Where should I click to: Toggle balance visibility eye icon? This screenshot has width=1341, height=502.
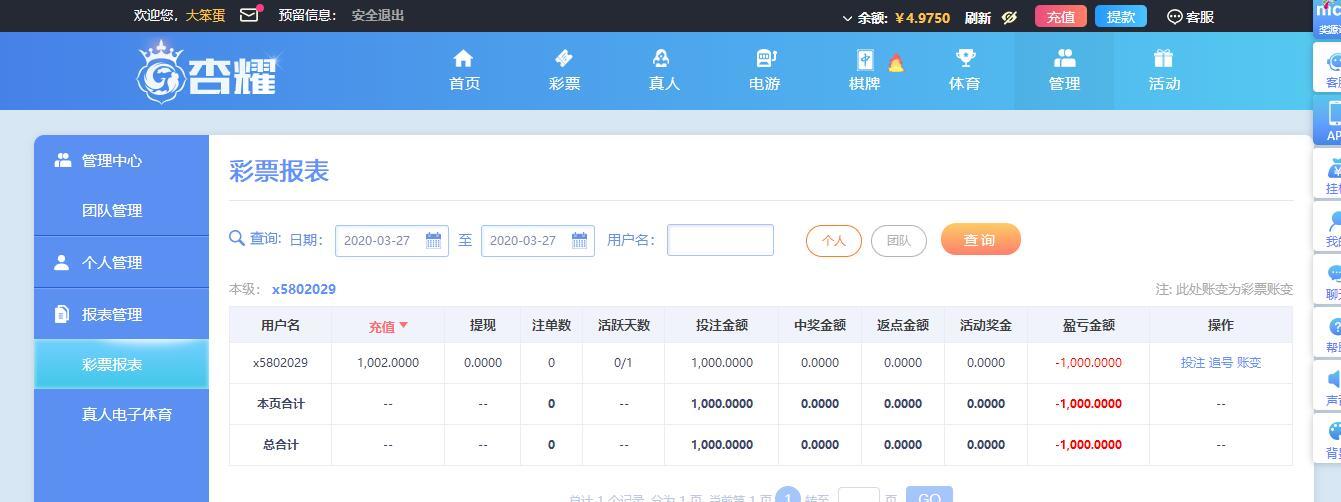[1009, 17]
